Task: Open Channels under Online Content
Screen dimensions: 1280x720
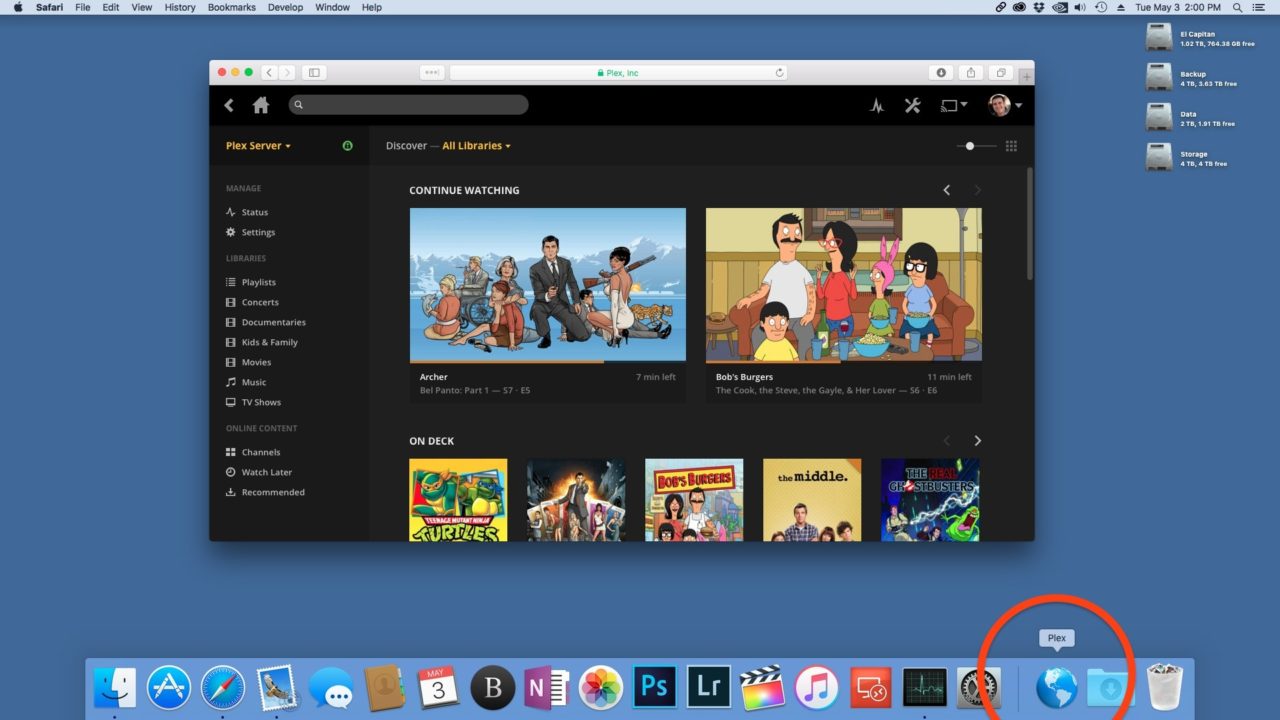Action: click(252, 452)
